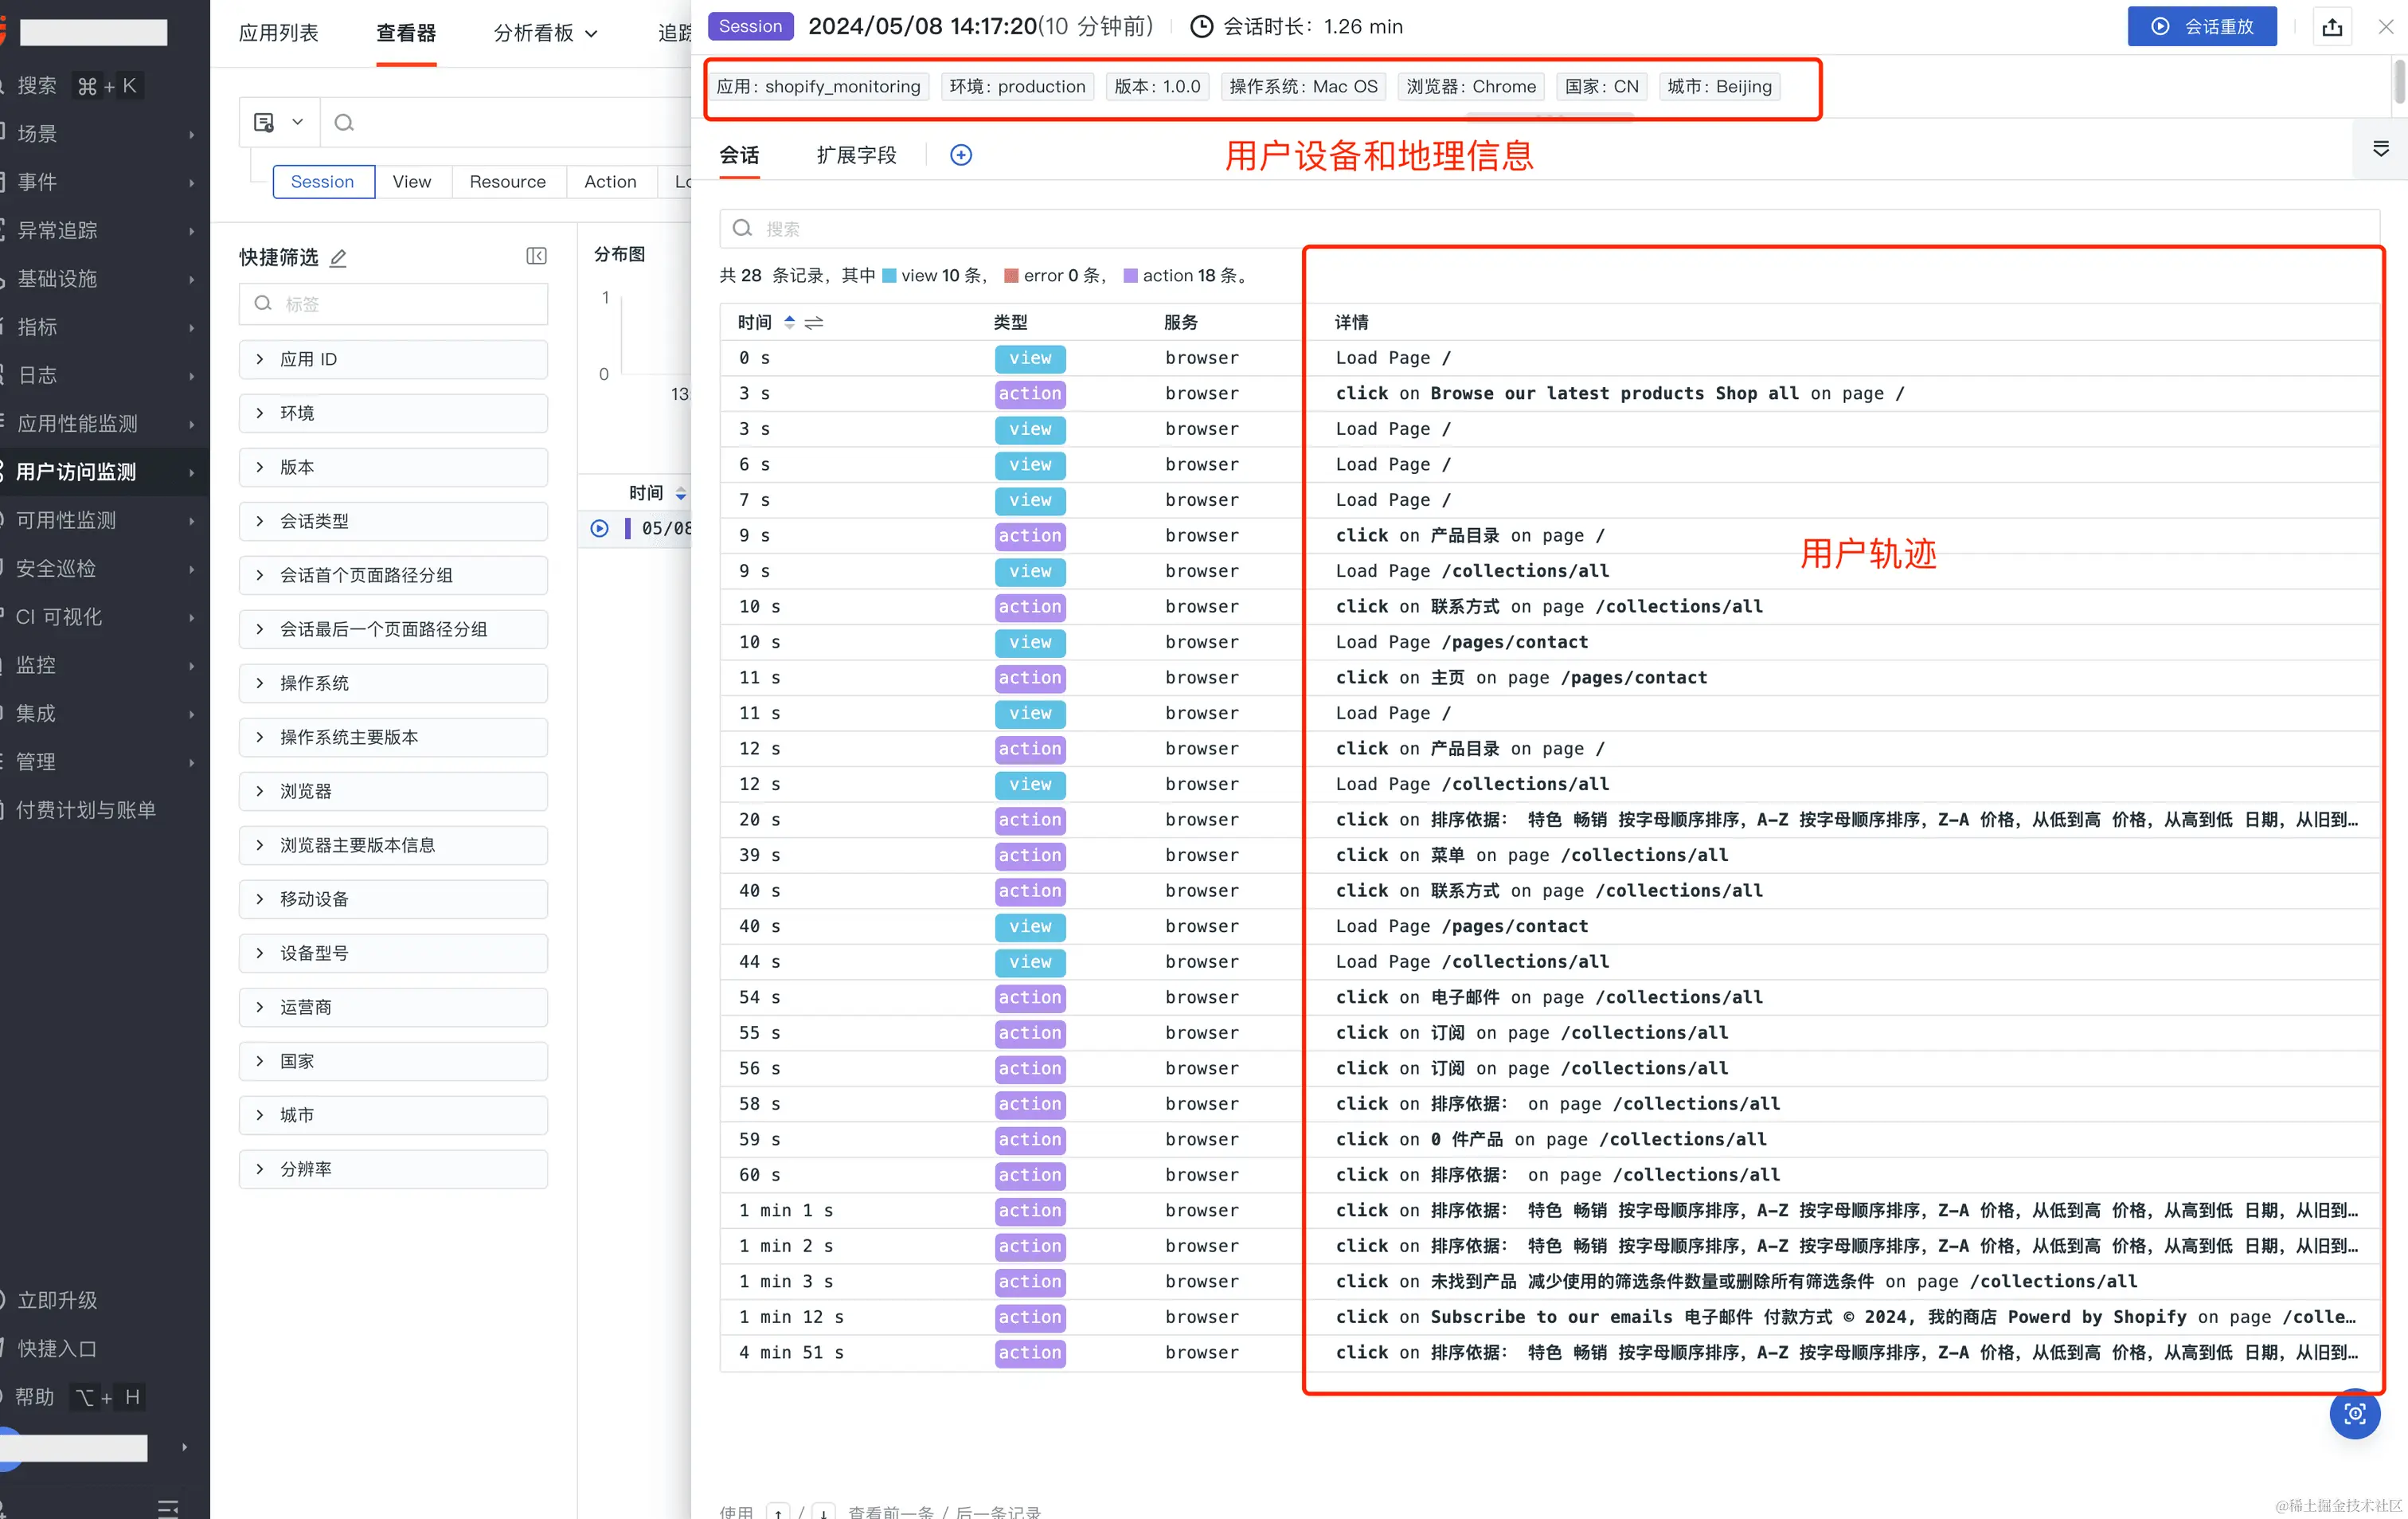
Task: Click the plus icon next to 扩展字段 tab
Action: [960, 155]
